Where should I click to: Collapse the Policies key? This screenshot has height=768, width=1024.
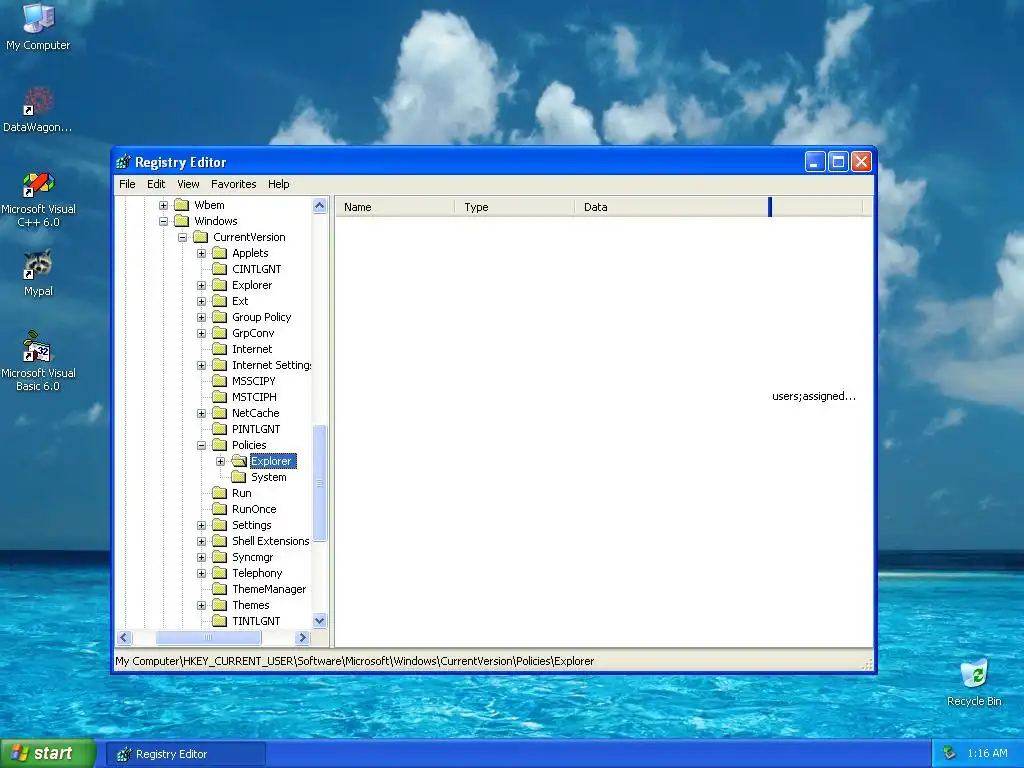click(201, 445)
